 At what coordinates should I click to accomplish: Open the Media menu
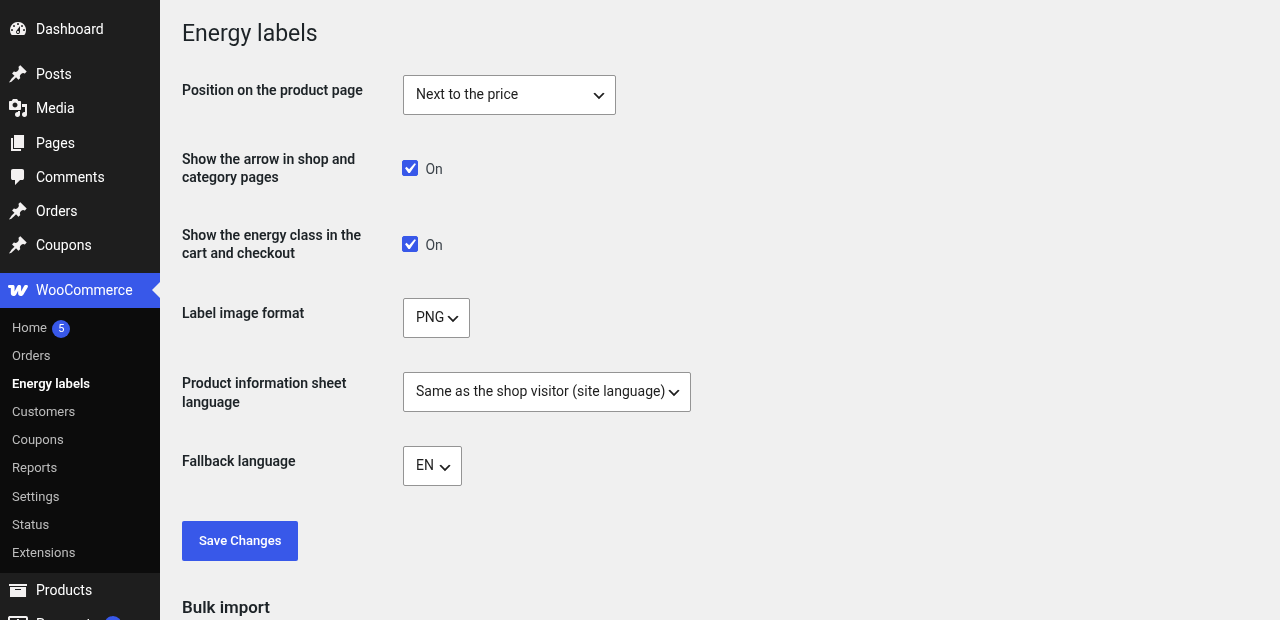point(80,108)
